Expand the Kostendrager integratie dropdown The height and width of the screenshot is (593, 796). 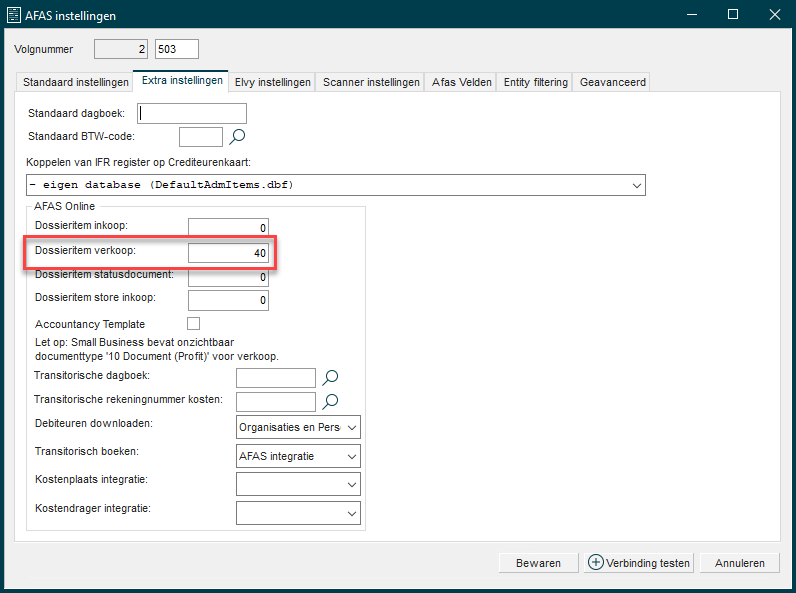(351, 513)
